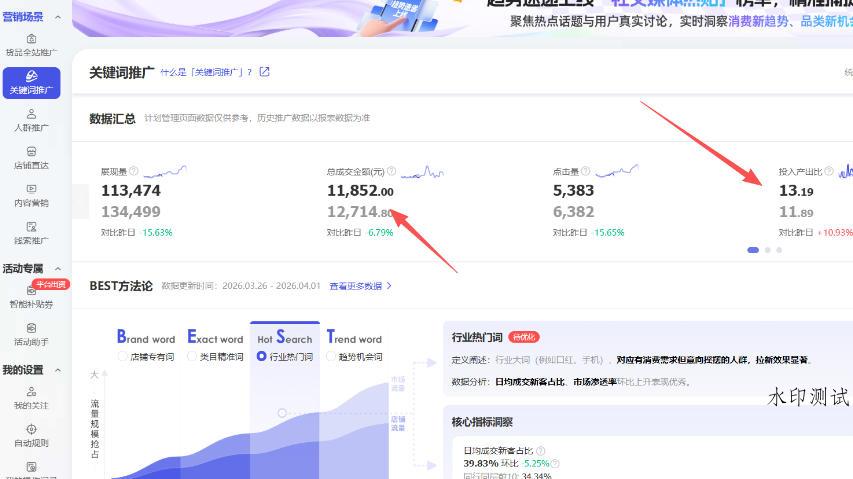
Task: Click data point marker on area chart
Action: (x=282, y=413)
